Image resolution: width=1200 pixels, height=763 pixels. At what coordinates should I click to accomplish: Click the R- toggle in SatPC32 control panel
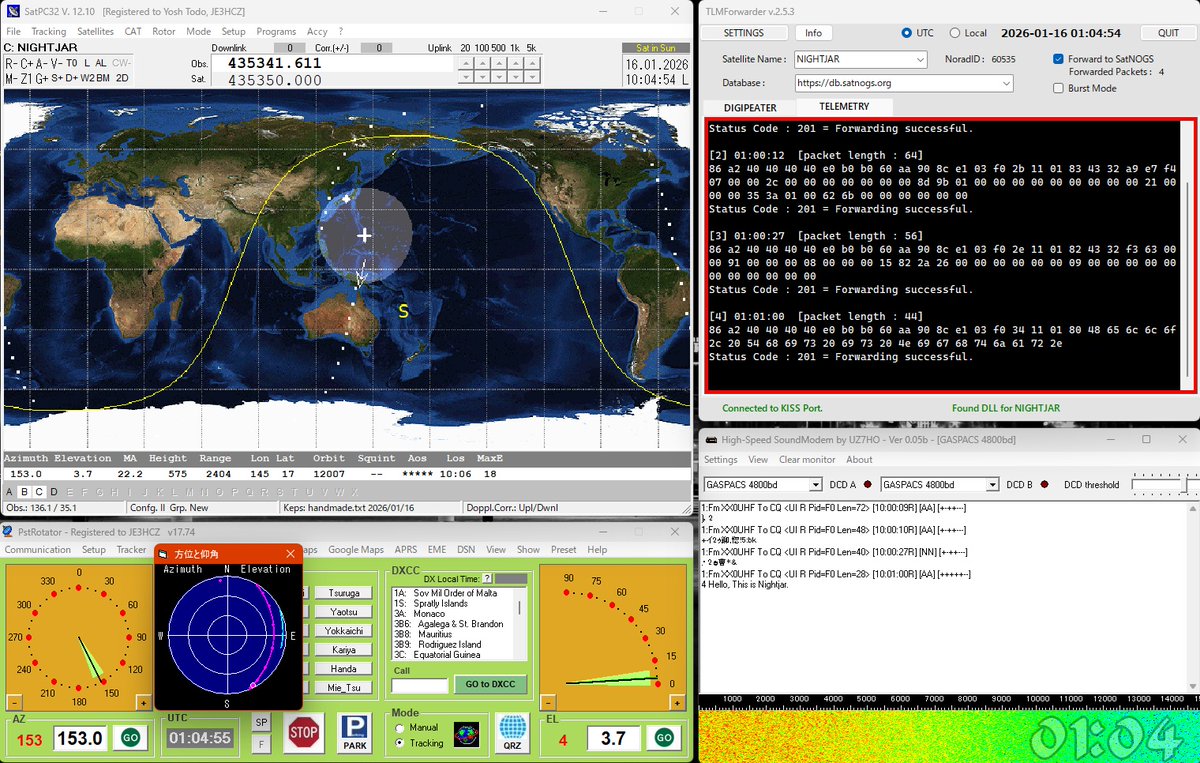pos(11,62)
